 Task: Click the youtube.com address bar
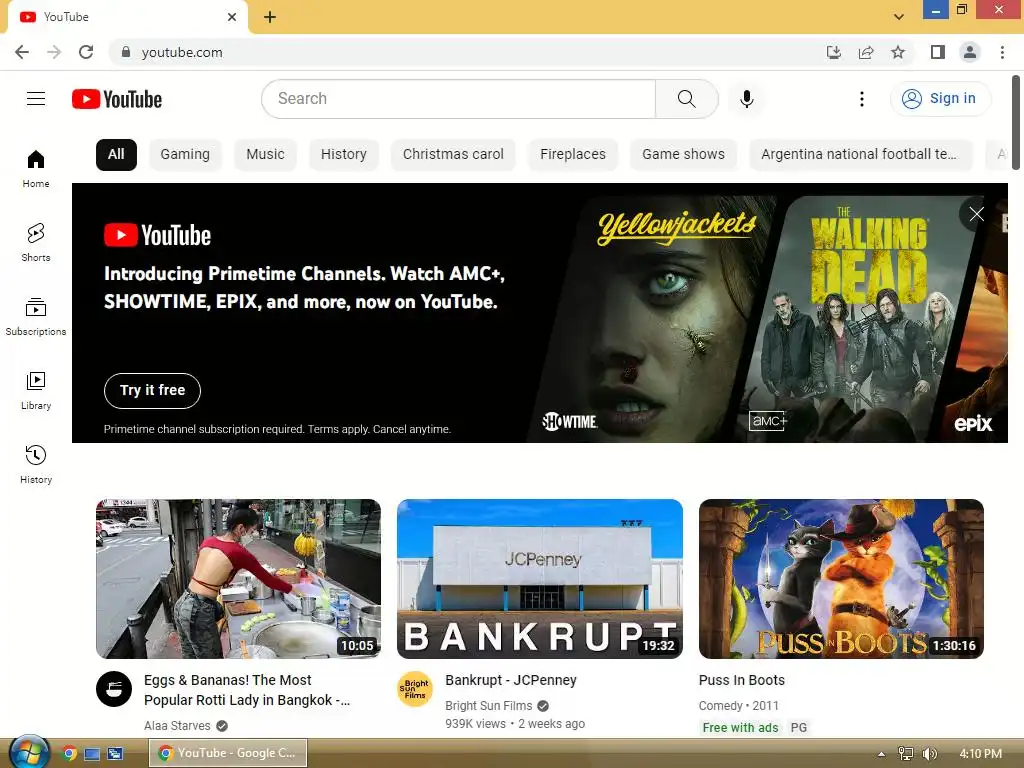click(x=470, y=52)
